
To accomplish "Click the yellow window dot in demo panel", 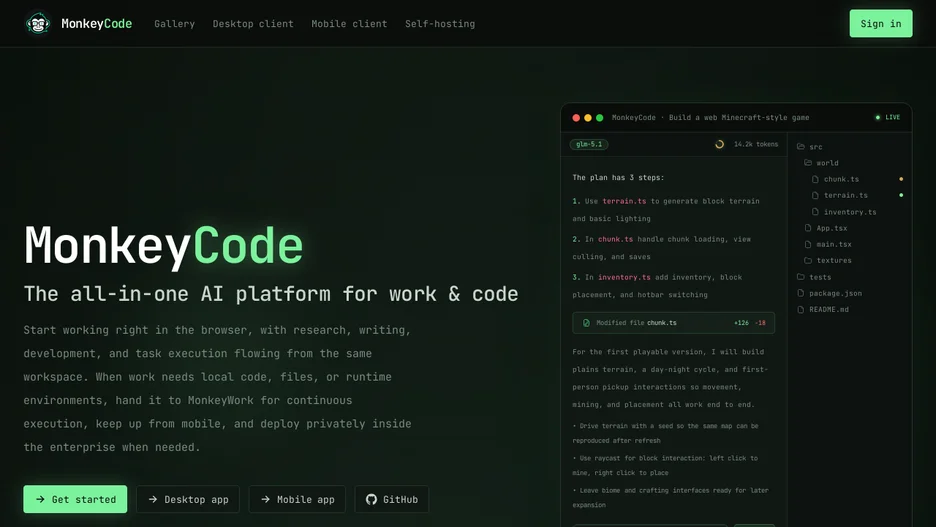I will 588,118.
